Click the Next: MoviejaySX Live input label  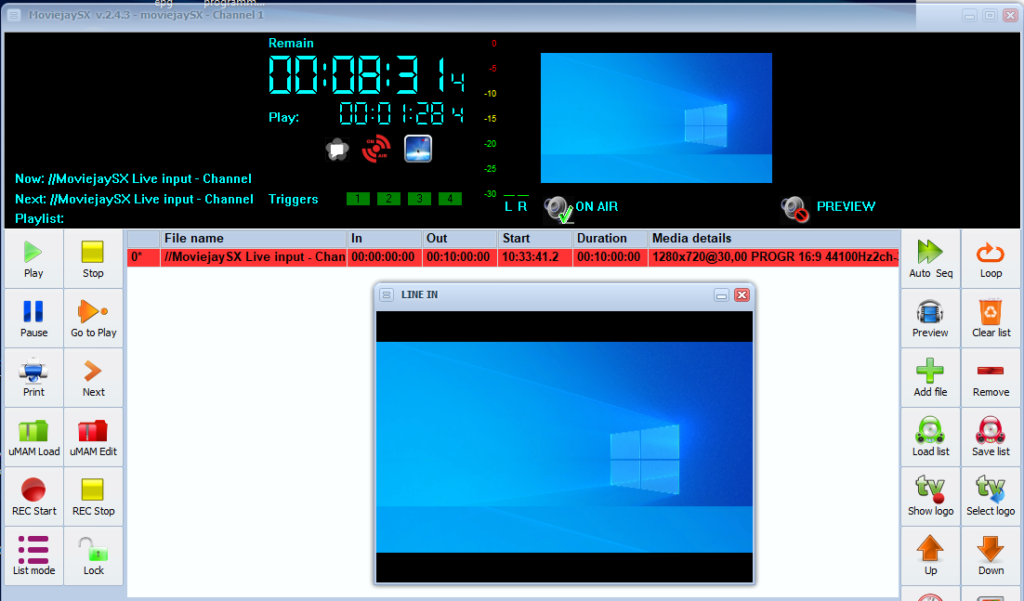point(134,199)
